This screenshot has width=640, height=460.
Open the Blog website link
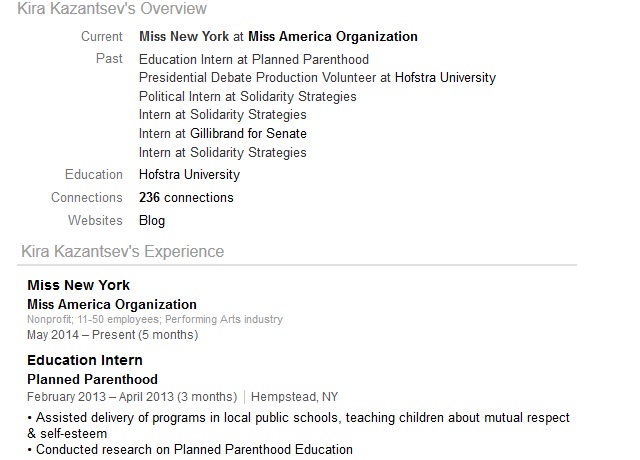tap(152, 220)
